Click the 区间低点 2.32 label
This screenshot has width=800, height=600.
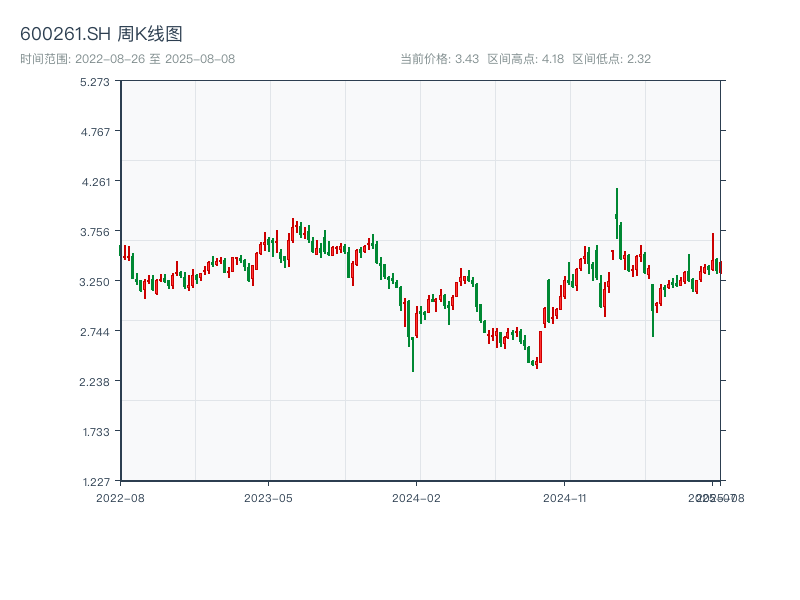[x=611, y=59]
